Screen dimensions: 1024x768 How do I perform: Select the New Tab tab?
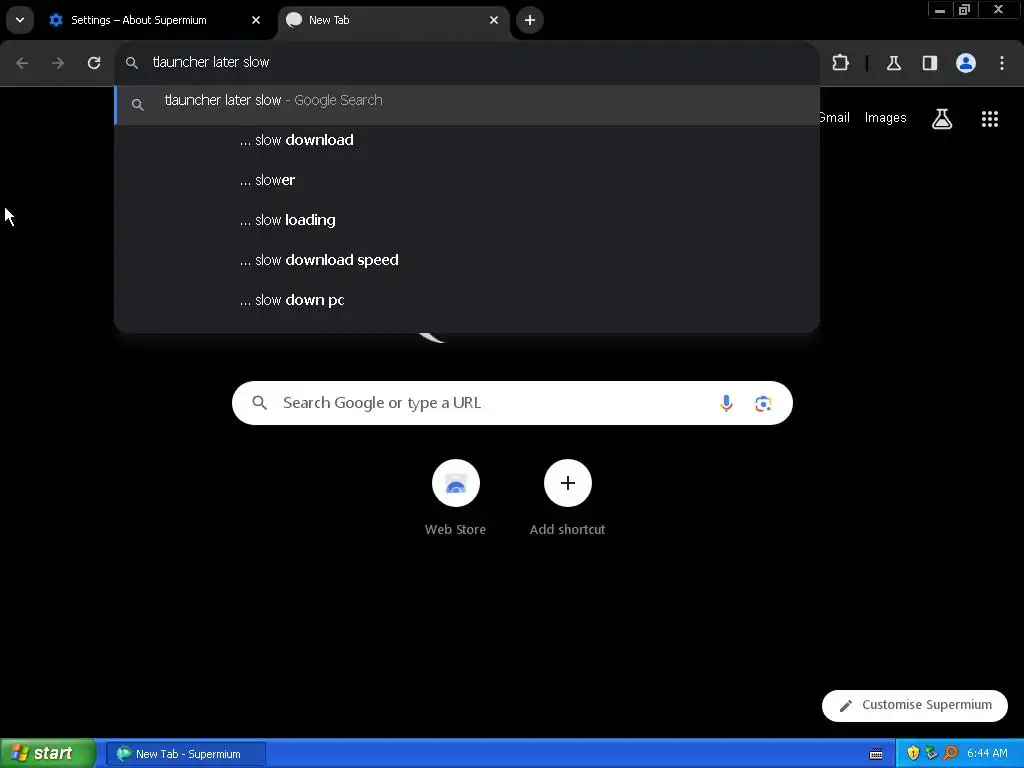394,20
